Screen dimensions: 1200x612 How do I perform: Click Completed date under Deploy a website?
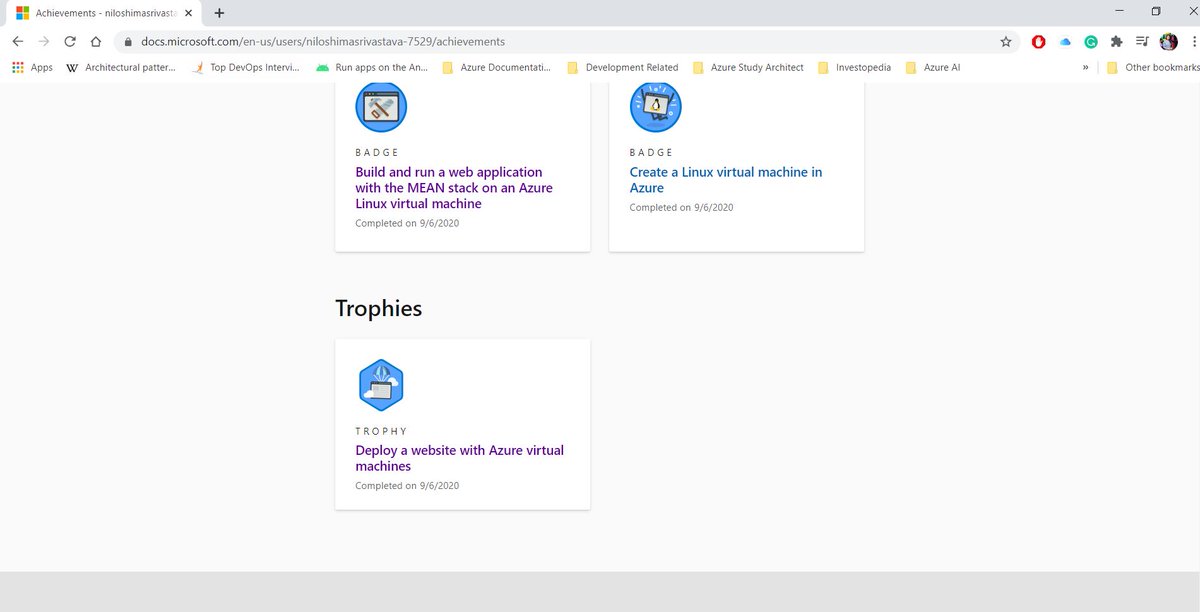[x=407, y=486]
